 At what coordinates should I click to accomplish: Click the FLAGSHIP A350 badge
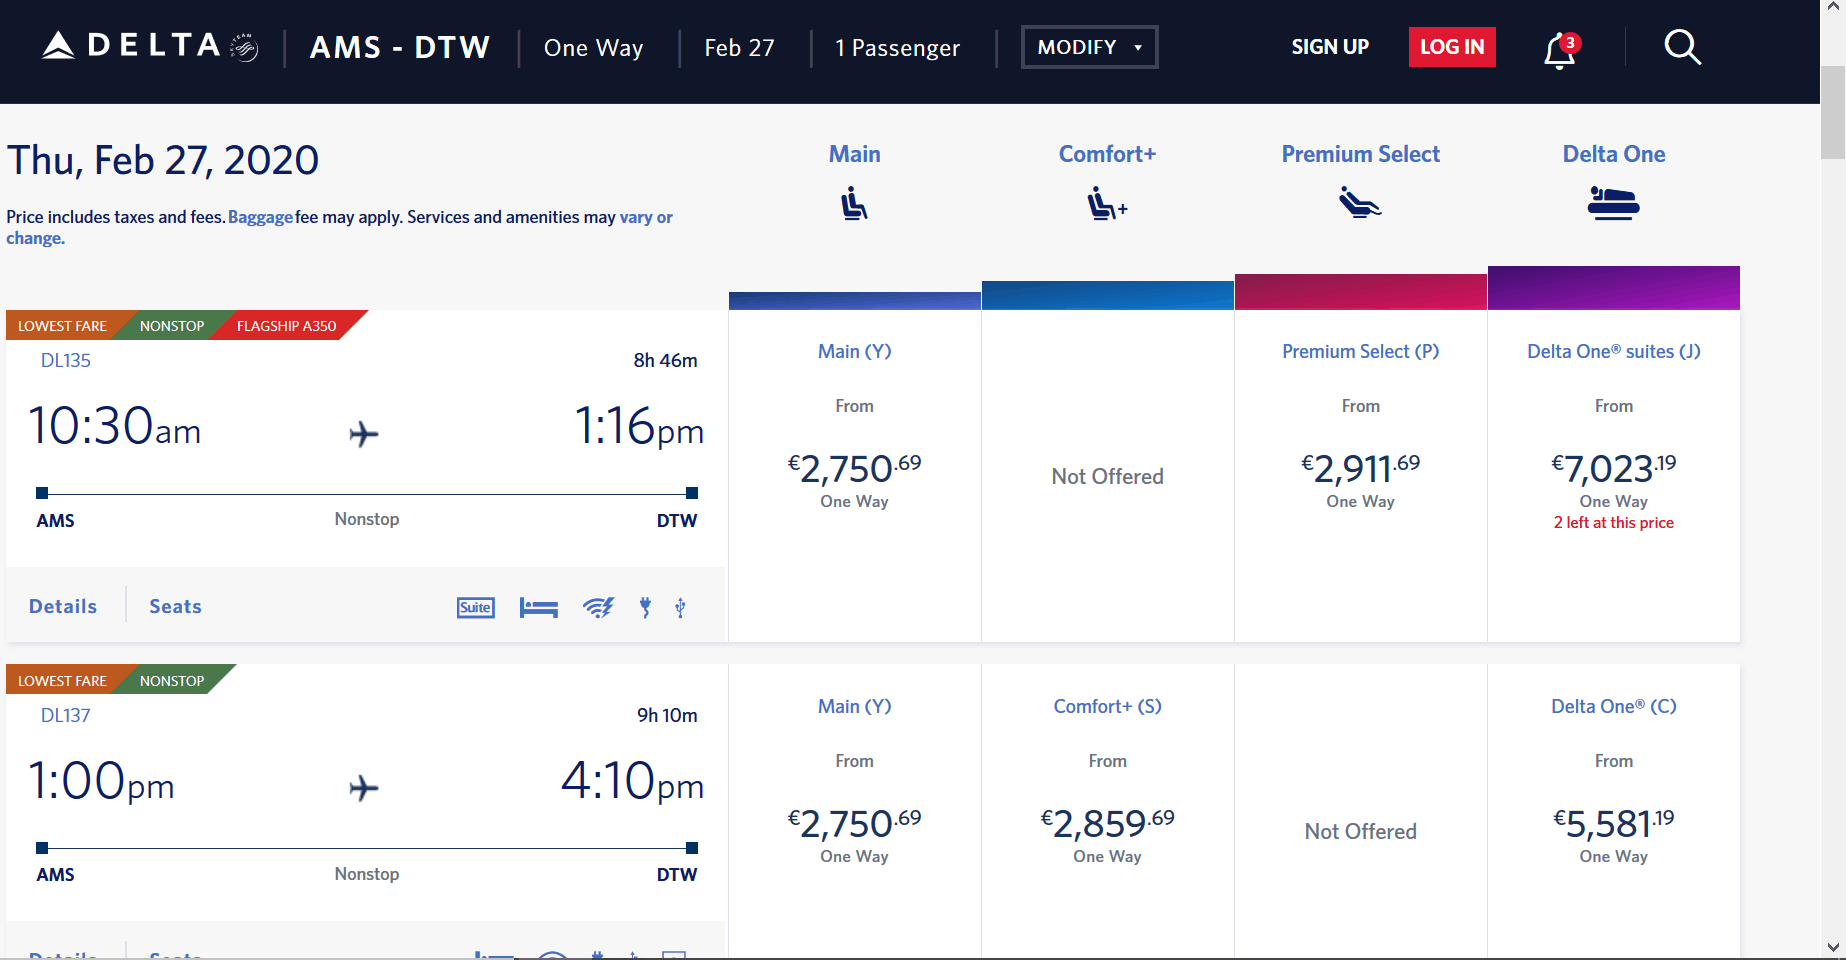tap(287, 326)
